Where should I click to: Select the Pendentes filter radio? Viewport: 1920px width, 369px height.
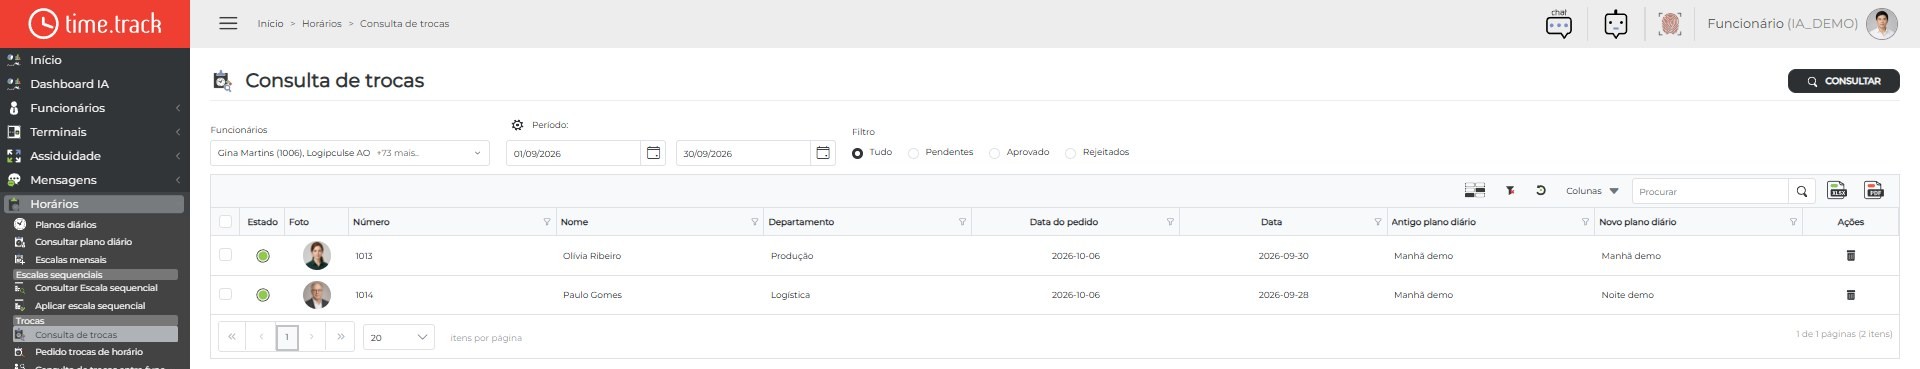point(913,153)
